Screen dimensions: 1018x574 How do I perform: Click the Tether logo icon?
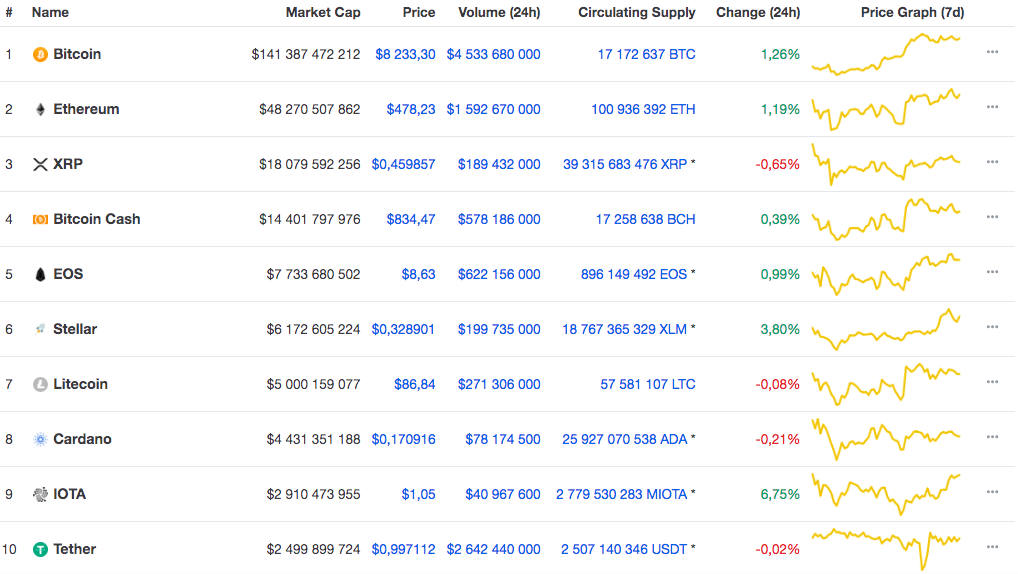40,549
